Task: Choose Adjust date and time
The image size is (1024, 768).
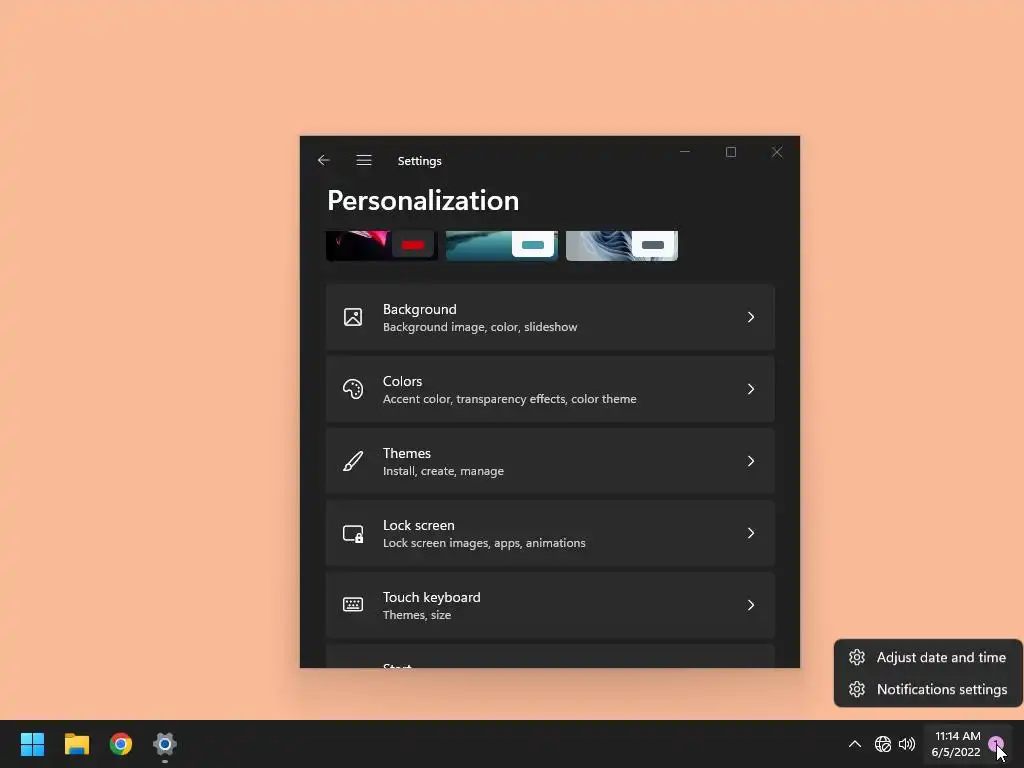Action: [928, 657]
